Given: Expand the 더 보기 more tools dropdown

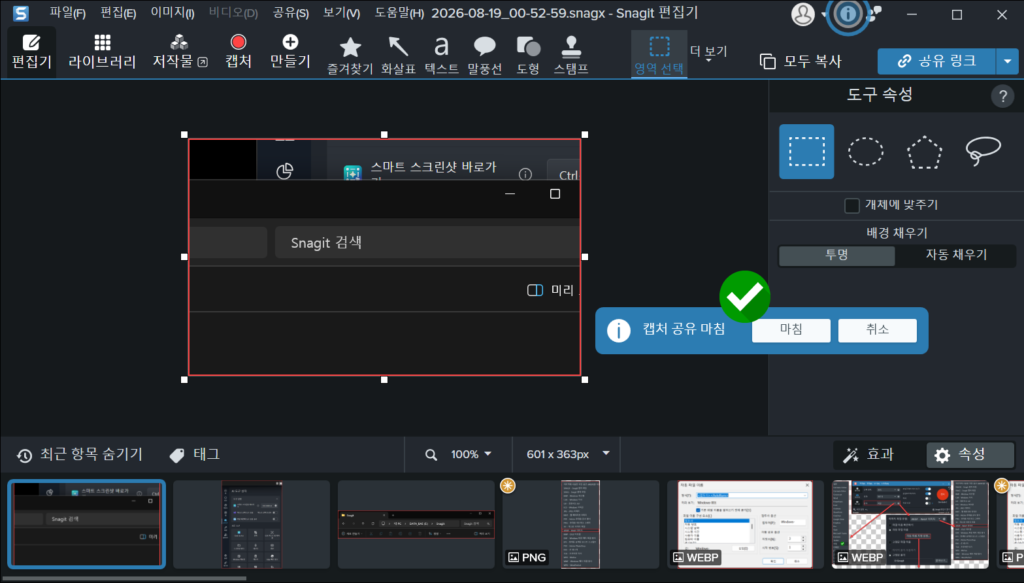Looking at the screenshot, I should 709,53.
